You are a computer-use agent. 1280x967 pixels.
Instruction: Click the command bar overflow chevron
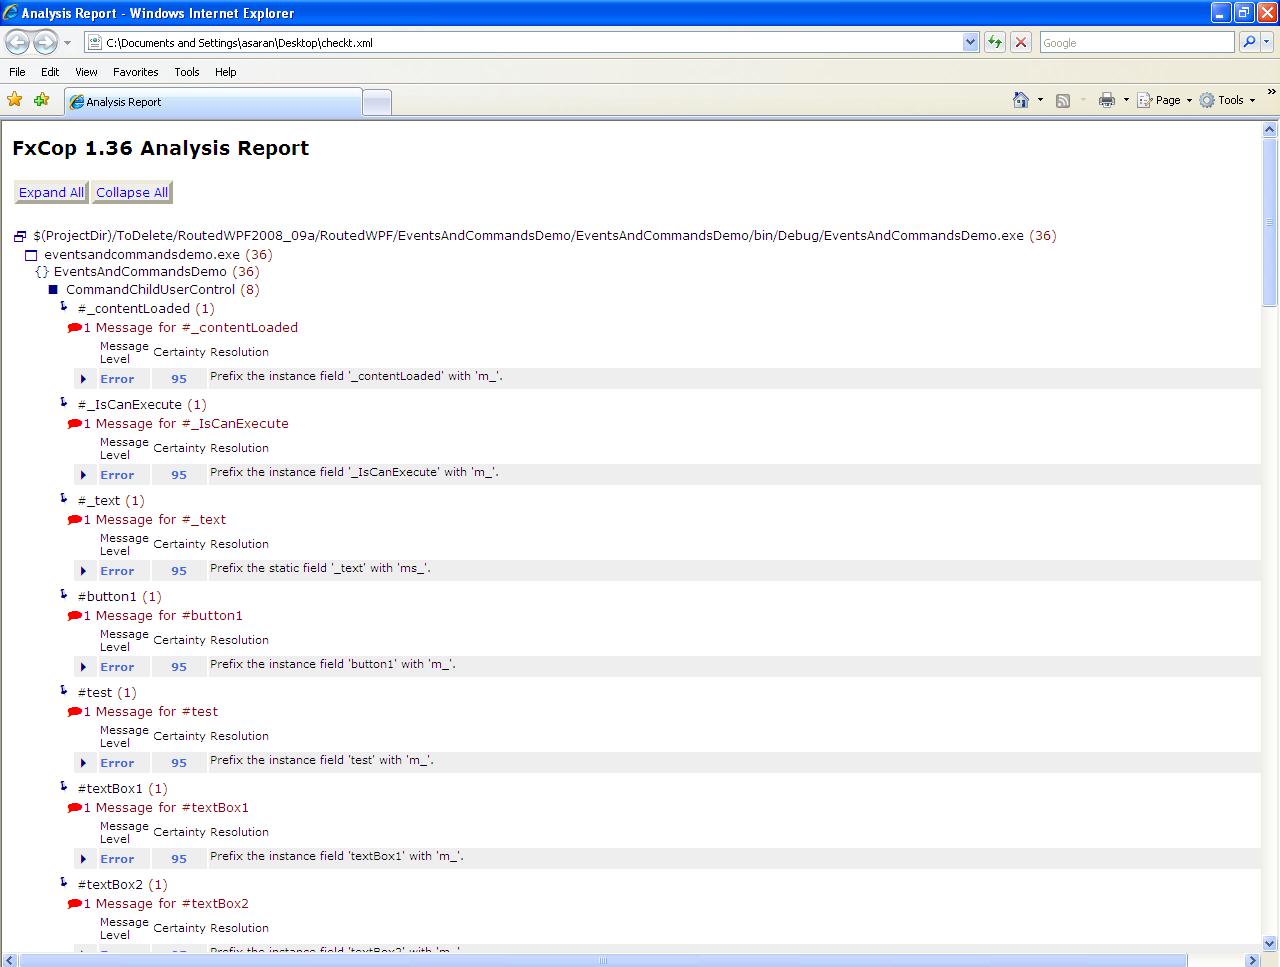pyautogui.click(x=1271, y=93)
